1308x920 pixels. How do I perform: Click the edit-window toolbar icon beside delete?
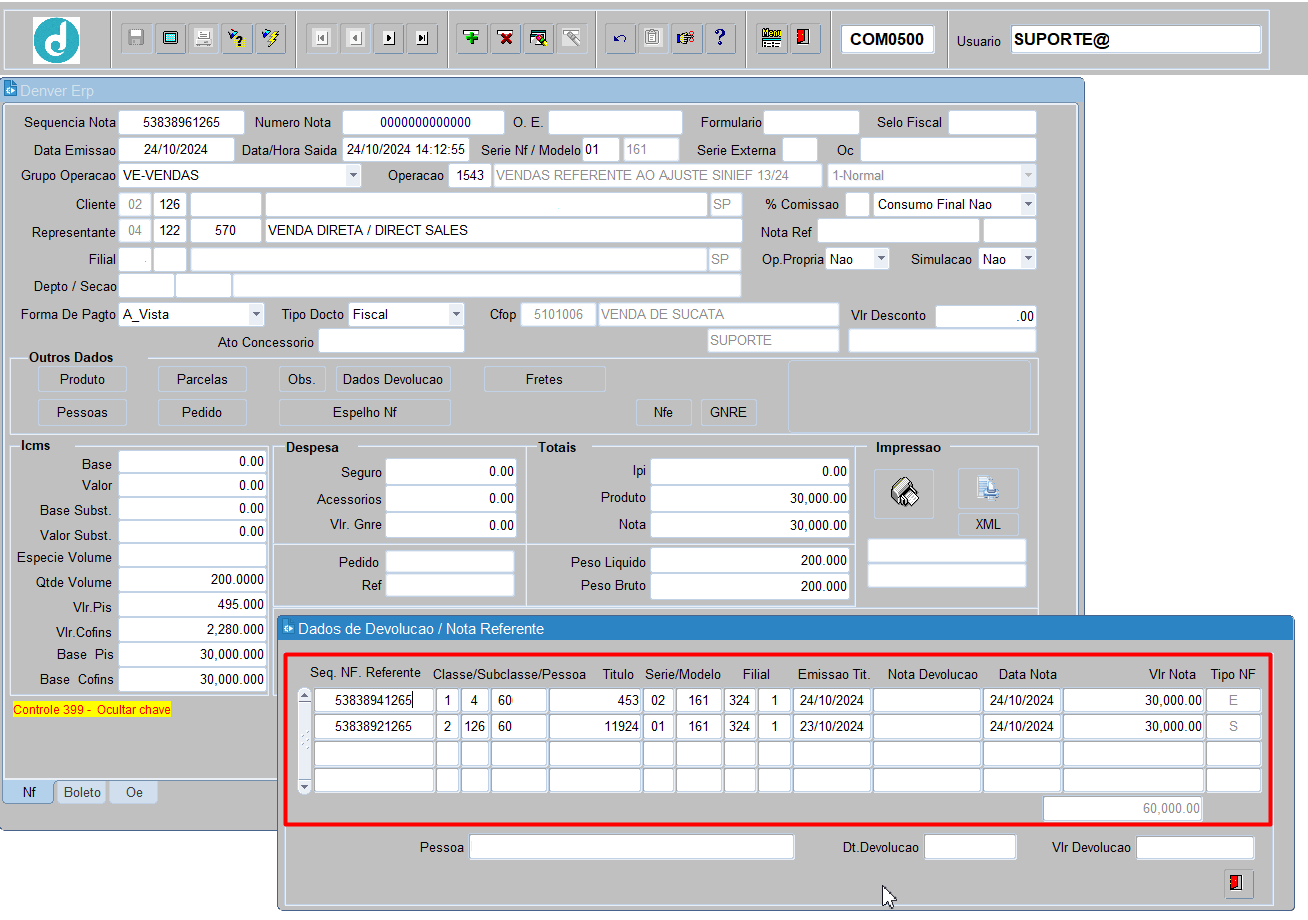pyautogui.click(x=539, y=39)
